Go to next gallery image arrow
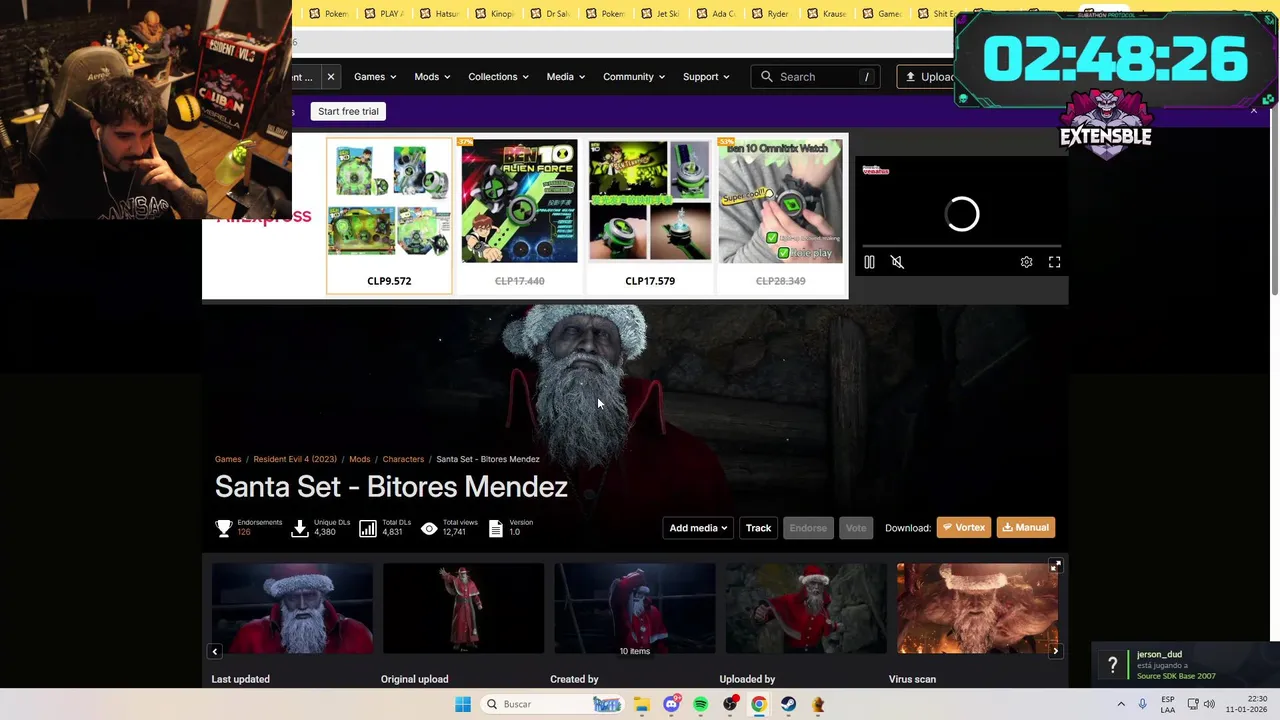The height and width of the screenshot is (720, 1280). click(x=1055, y=651)
